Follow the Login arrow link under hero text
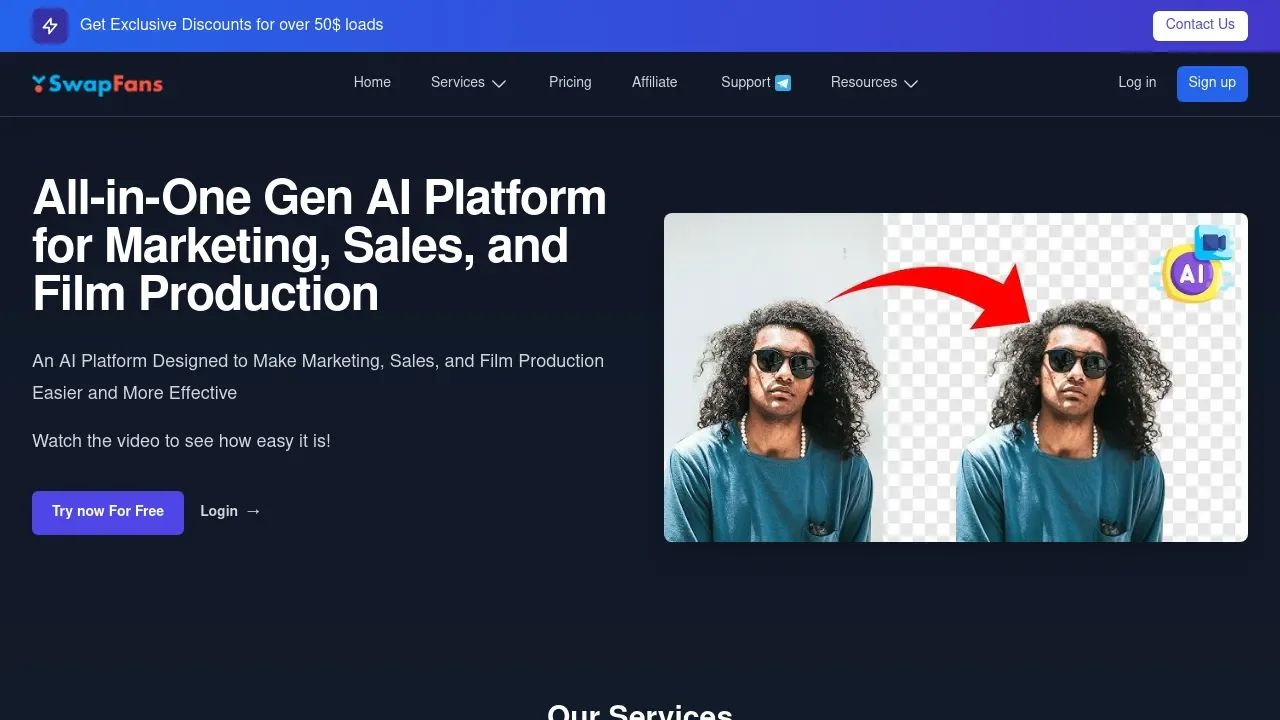The width and height of the screenshot is (1280, 720). (230, 512)
